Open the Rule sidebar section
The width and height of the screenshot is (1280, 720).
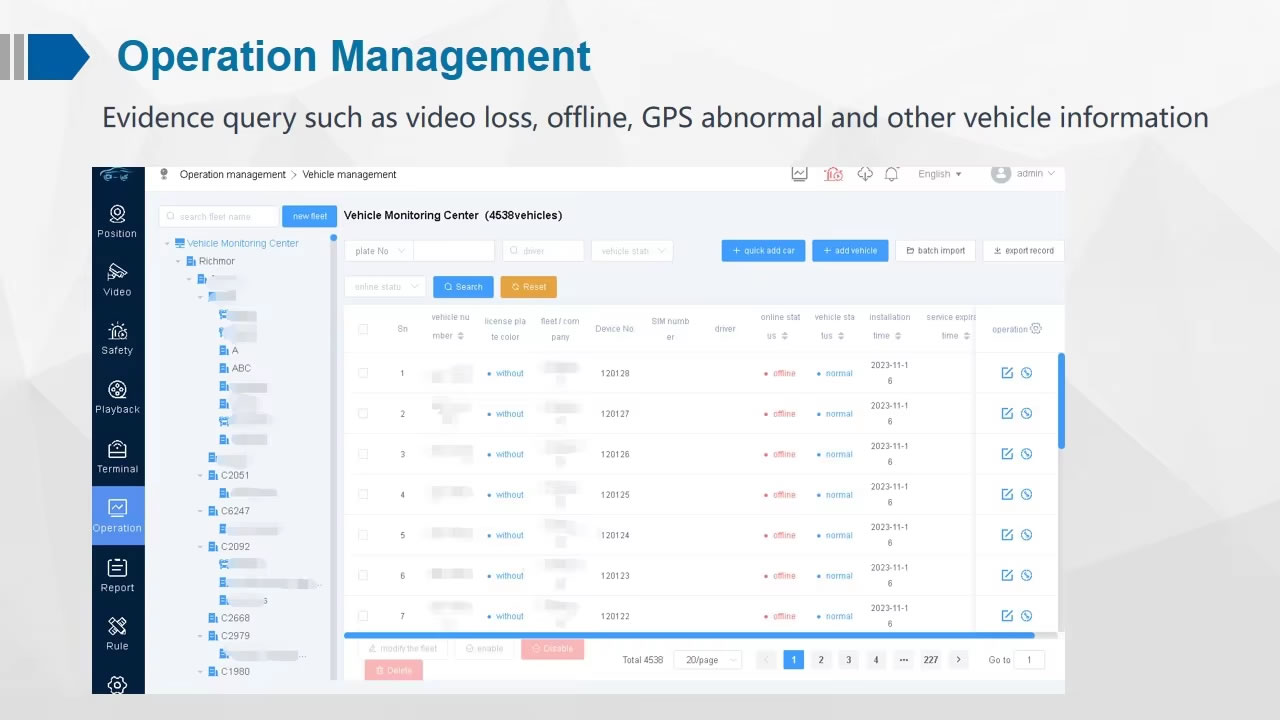pos(117,634)
